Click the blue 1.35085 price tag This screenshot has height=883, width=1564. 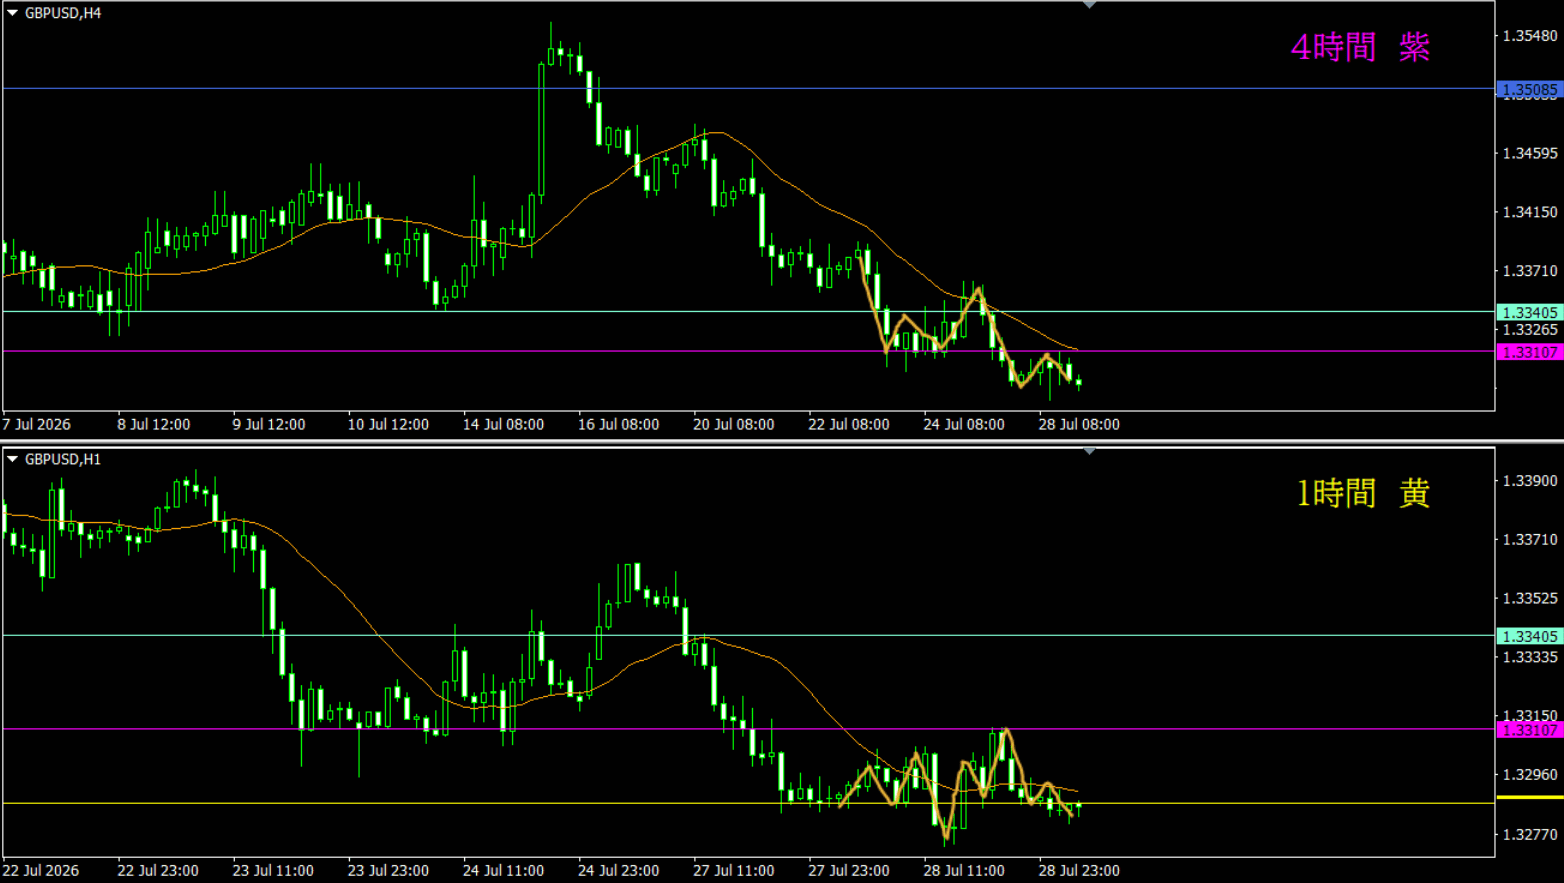pos(1529,90)
